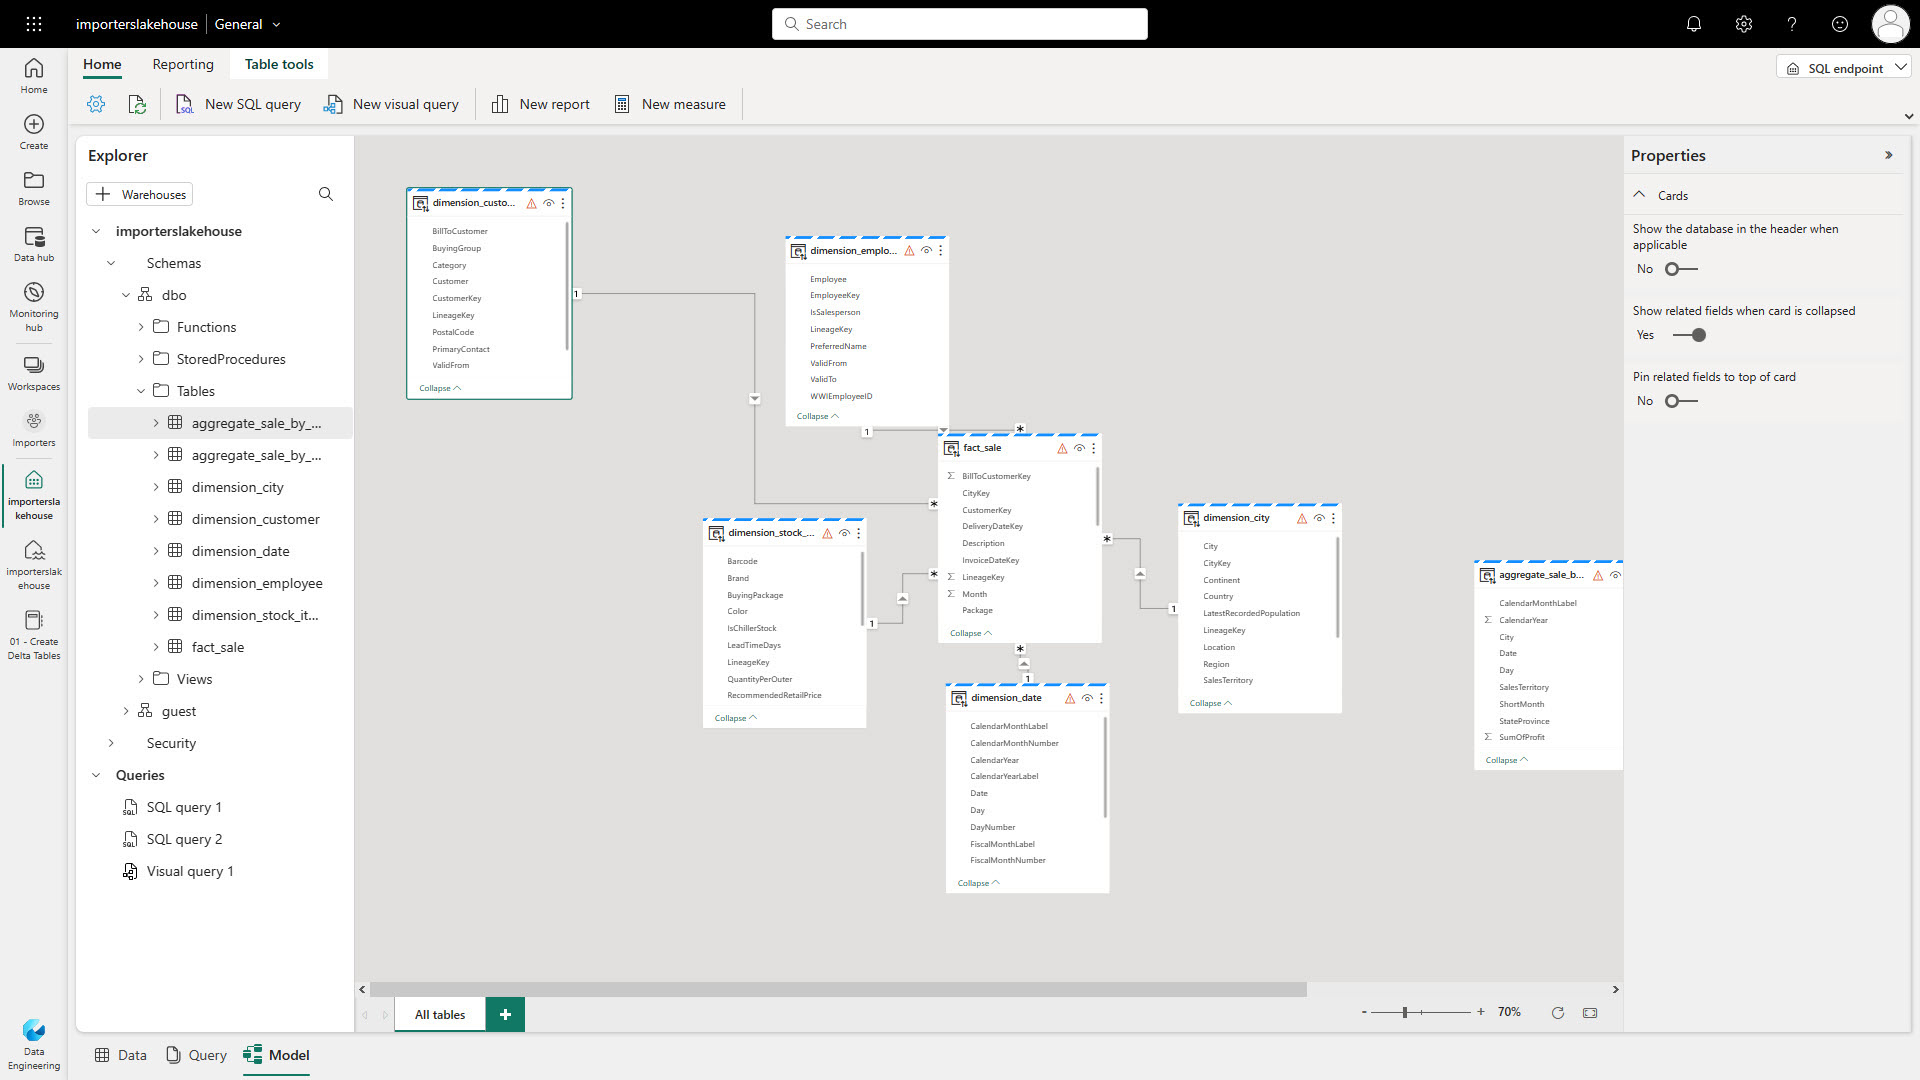Open the General workspace dropdown

[x=248, y=24]
